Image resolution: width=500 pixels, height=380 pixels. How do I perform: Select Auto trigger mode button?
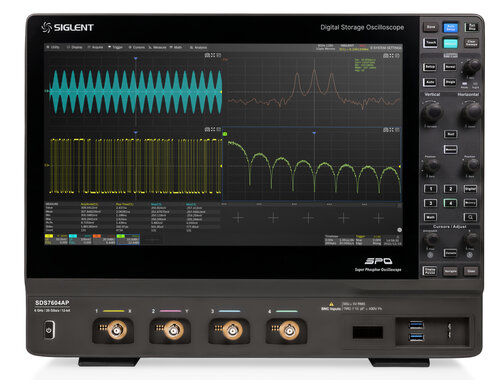[x=430, y=82]
